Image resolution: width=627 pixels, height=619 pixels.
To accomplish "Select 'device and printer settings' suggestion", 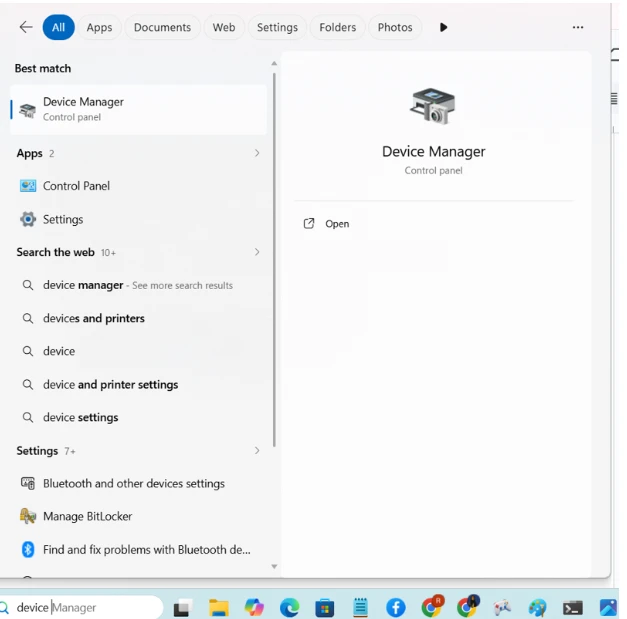I will 138,385.
